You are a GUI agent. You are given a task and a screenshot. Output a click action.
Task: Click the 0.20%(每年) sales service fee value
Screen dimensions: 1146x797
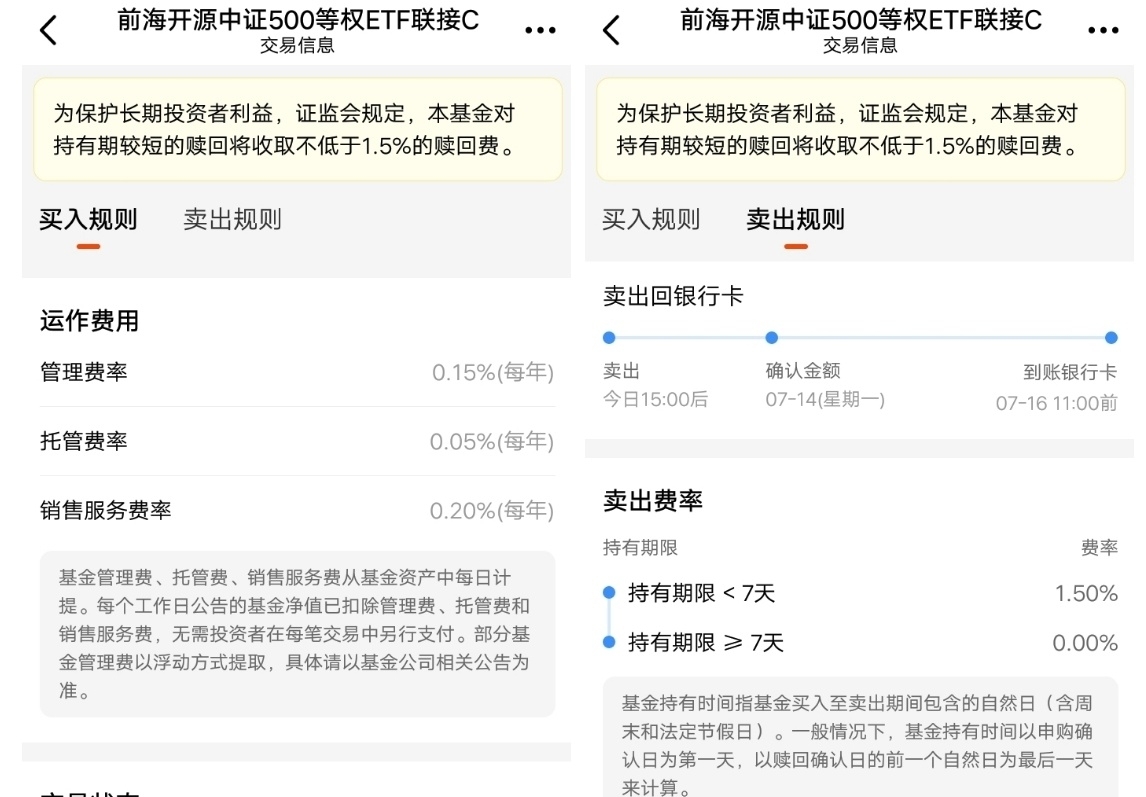point(491,510)
